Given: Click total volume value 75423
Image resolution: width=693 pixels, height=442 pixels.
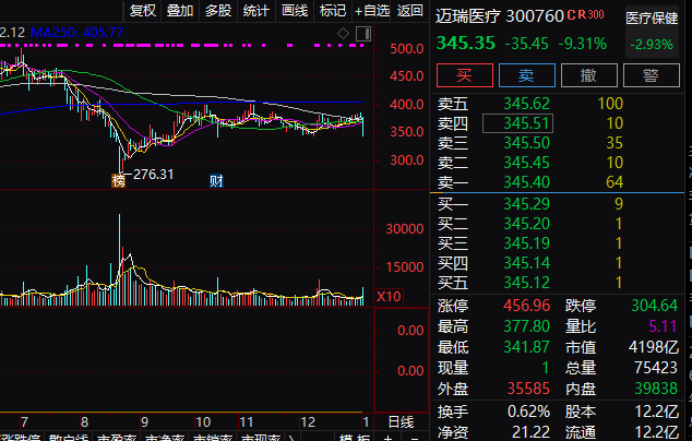Looking at the screenshot, I should (x=656, y=367).
